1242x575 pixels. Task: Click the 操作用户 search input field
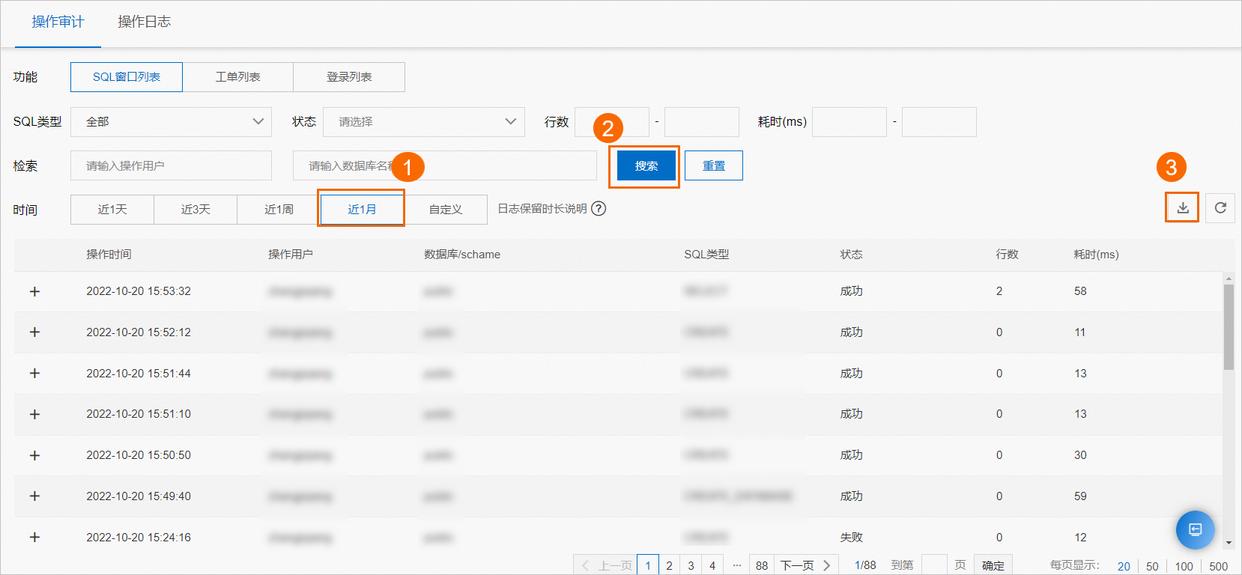tap(171, 166)
